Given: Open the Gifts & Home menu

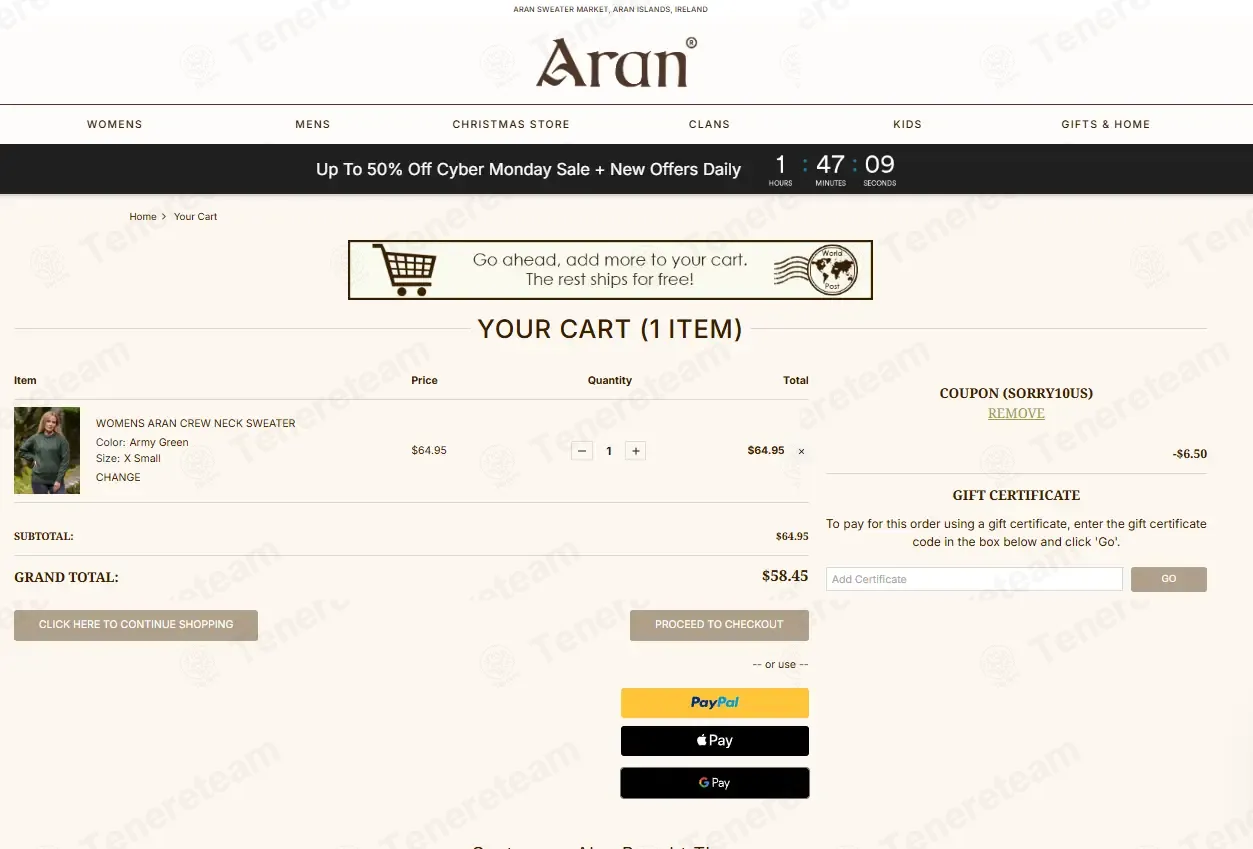Looking at the screenshot, I should 1105,124.
